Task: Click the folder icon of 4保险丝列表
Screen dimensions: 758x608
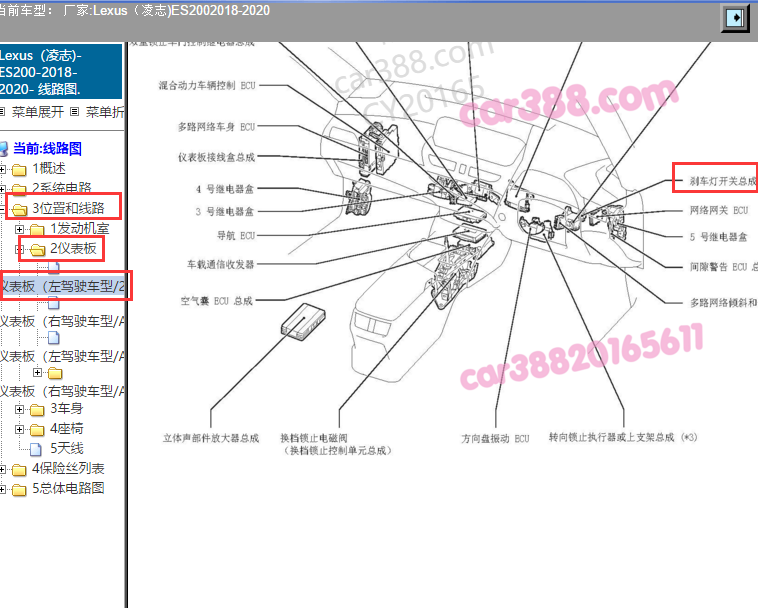Action: [x=19, y=469]
